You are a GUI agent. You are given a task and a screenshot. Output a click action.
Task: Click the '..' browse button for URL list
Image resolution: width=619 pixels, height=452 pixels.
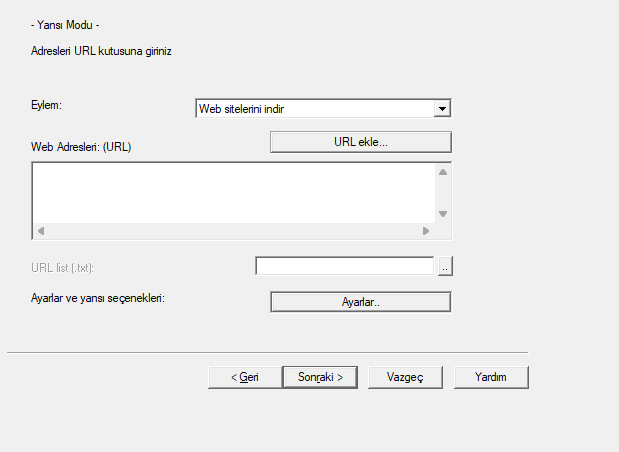tap(445, 266)
